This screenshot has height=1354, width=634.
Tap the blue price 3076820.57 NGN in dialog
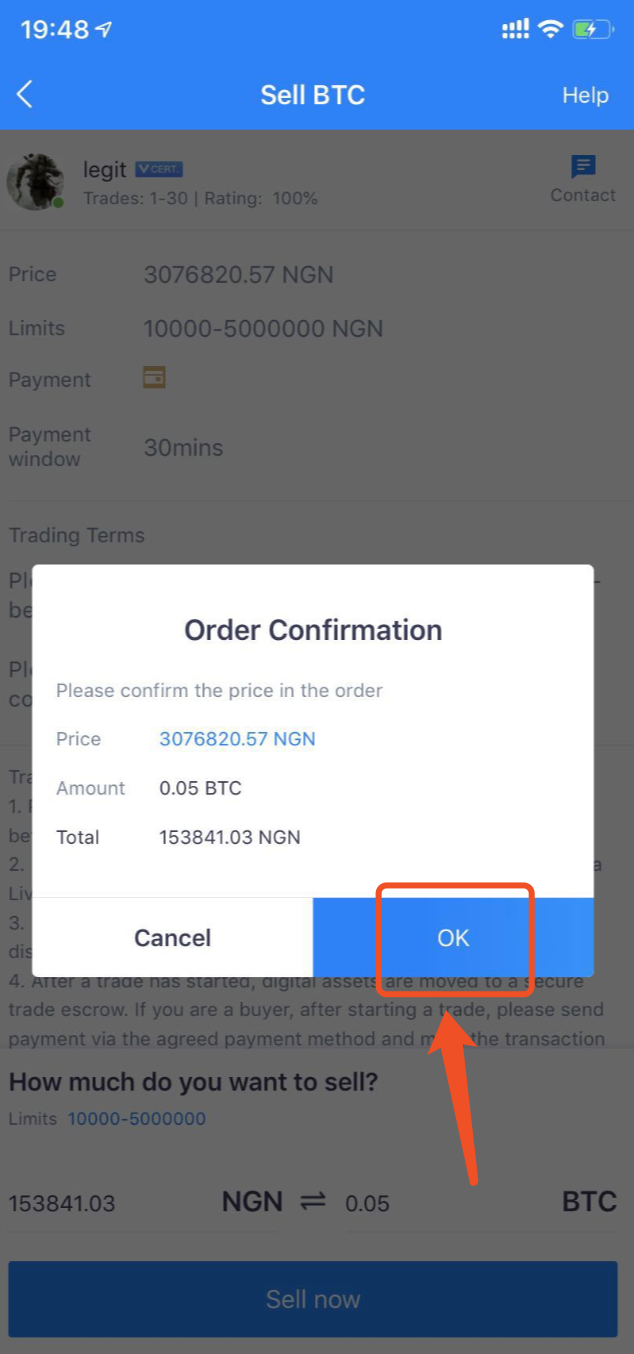237,739
